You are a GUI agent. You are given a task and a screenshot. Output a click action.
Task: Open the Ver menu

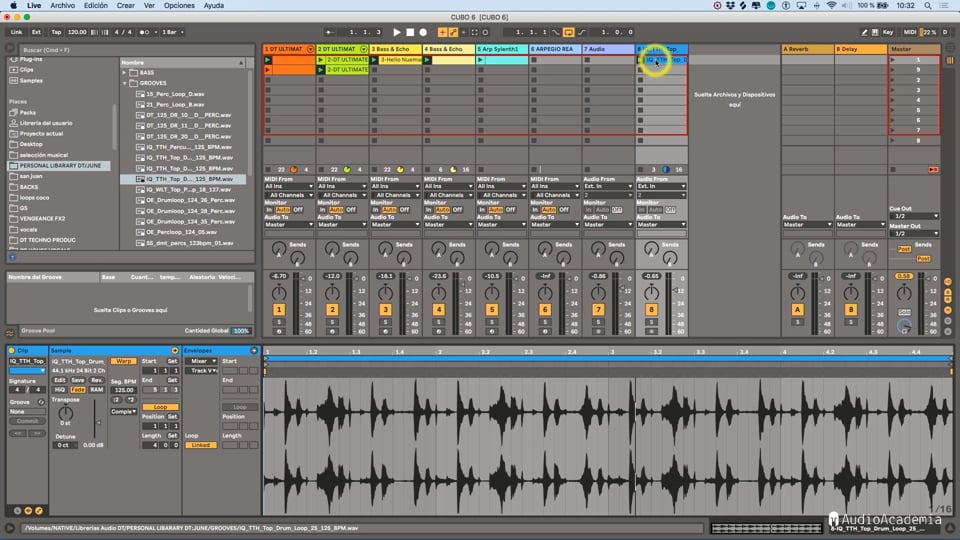(x=149, y=6)
